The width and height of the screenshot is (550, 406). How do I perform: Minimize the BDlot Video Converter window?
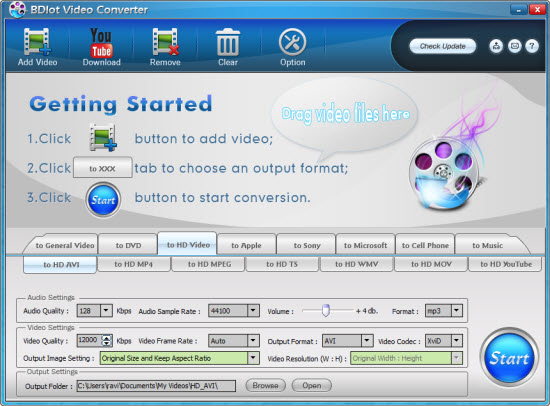click(x=519, y=9)
